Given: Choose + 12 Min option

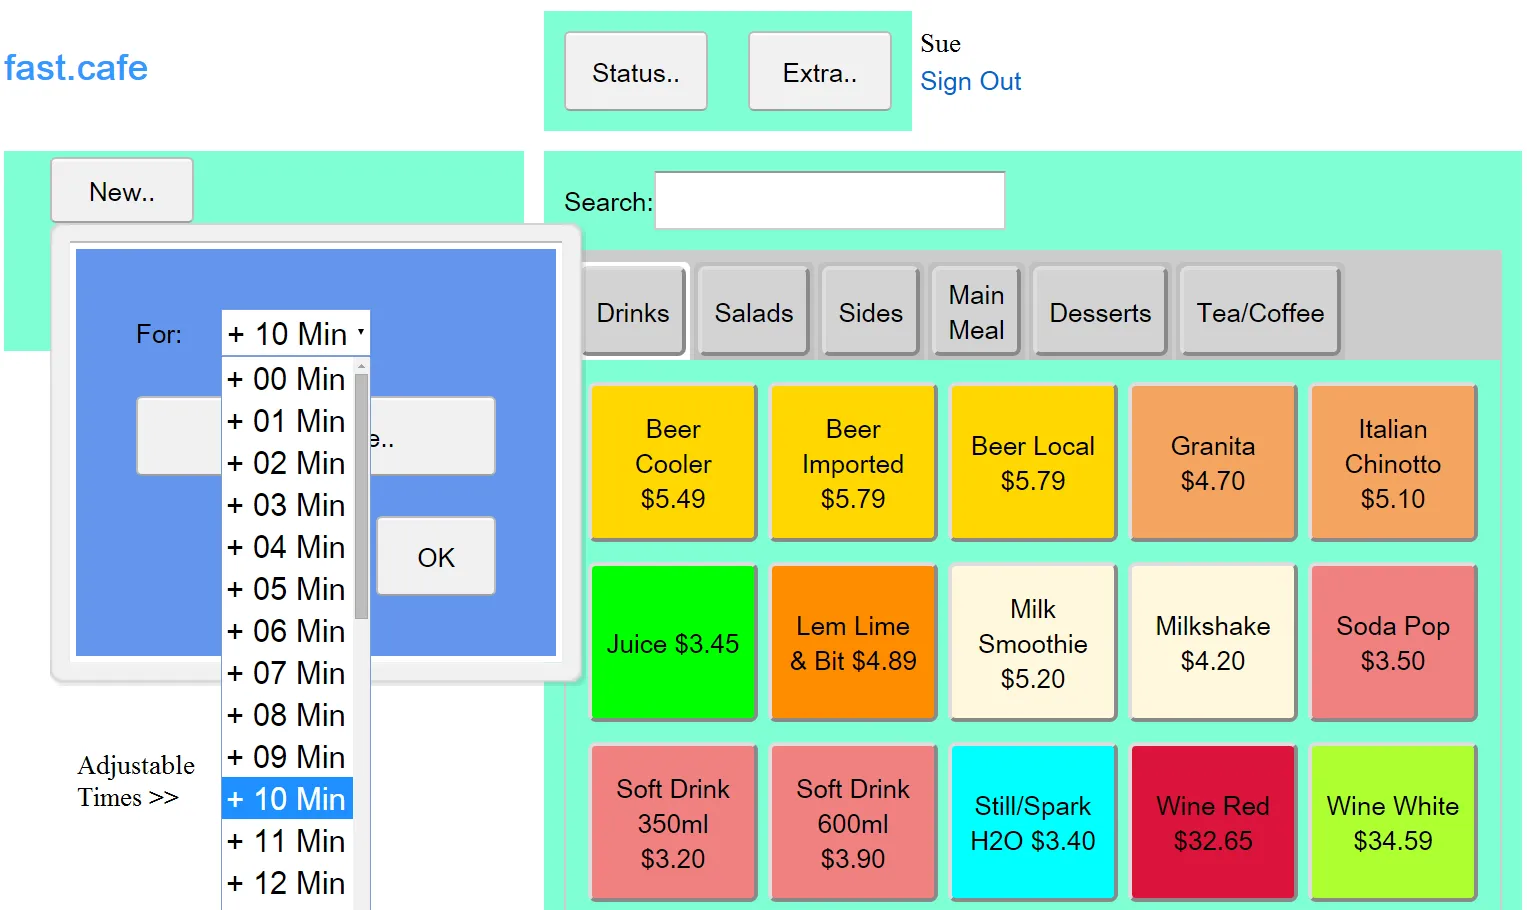Looking at the screenshot, I should pyautogui.click(x=287, y=883).
